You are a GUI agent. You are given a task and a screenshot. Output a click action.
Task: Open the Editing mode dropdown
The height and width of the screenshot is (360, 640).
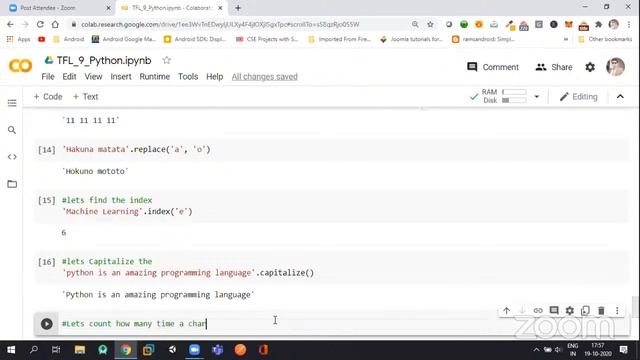[578, 97]
